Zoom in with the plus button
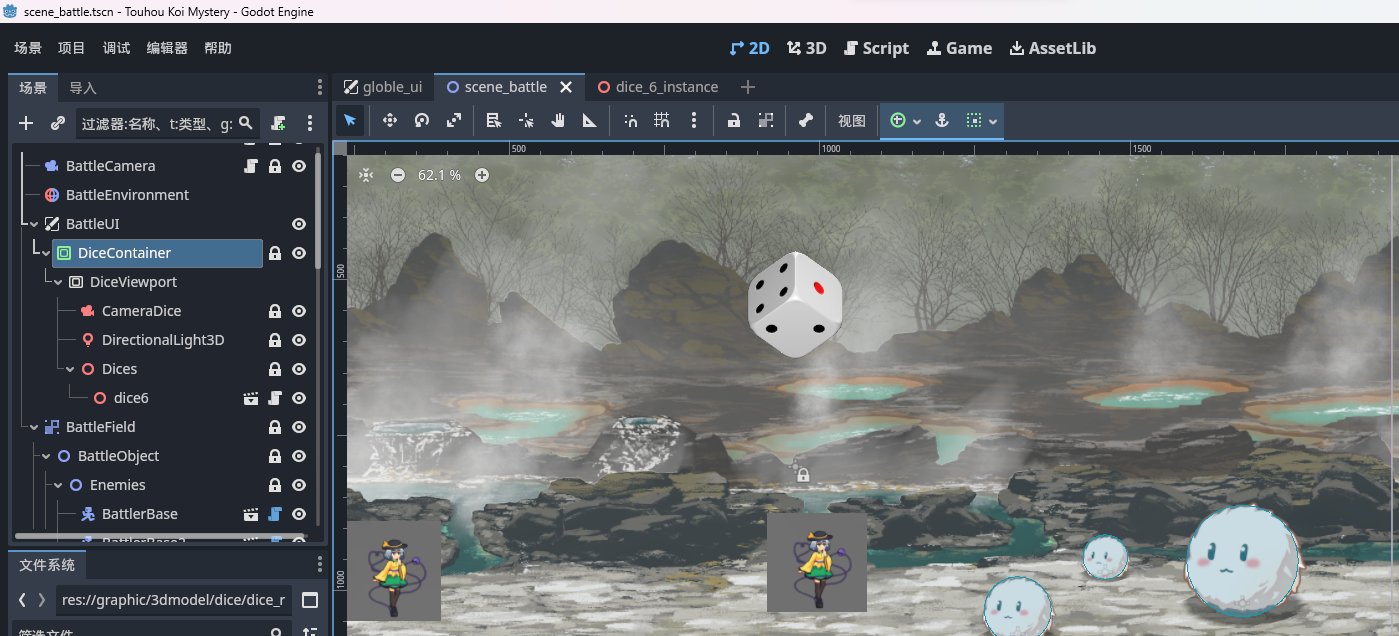 [x=482, y=175]
